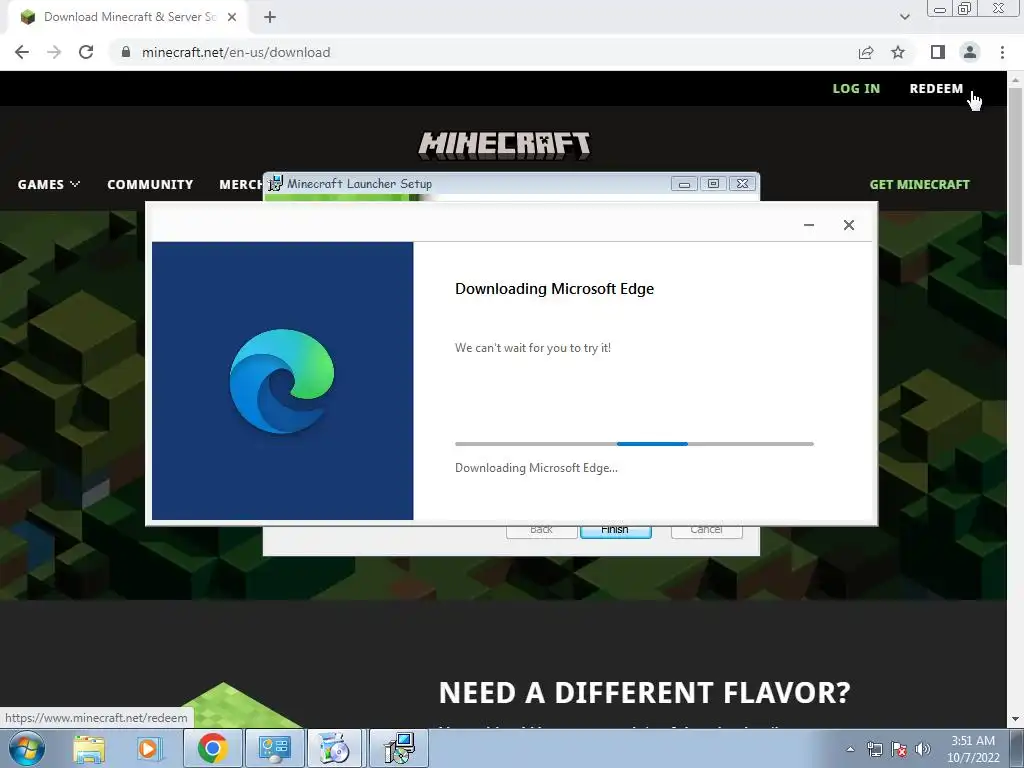The image size is (1024, 768).
Task: Open Action Center flag icon
Action: point(899,750)
